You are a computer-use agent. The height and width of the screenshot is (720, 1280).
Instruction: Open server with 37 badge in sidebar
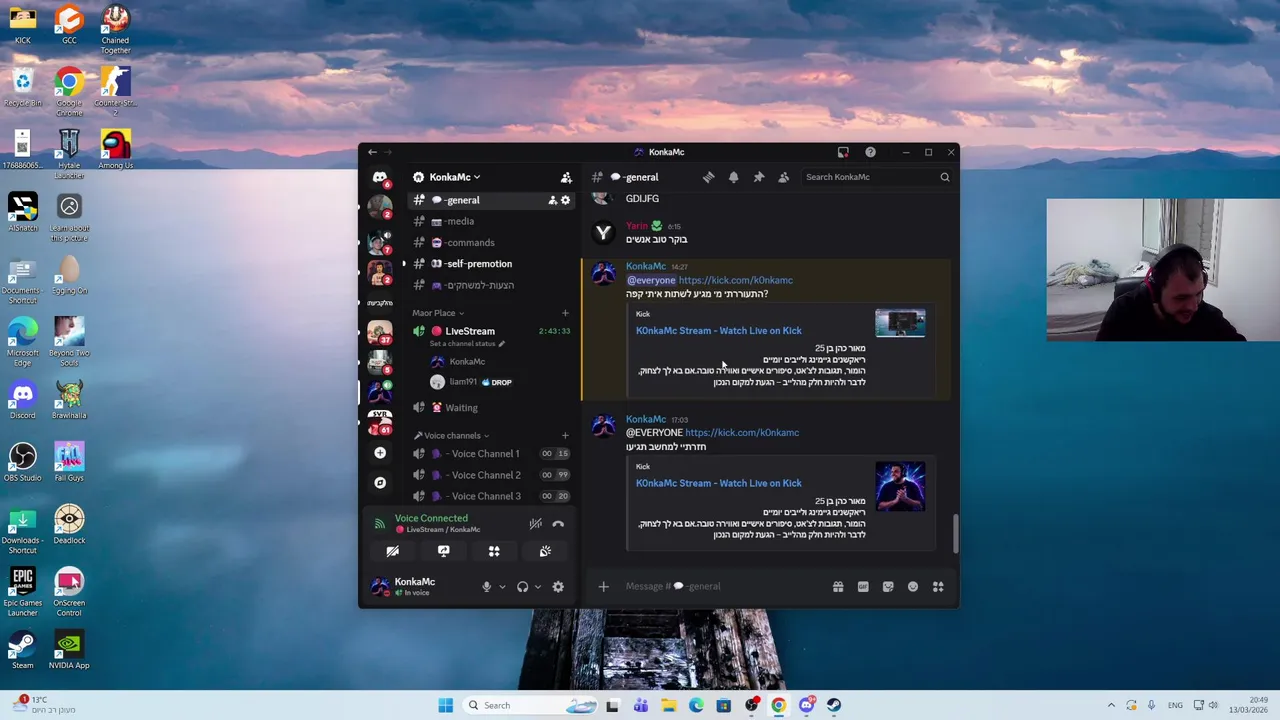[x=379, y=332]
